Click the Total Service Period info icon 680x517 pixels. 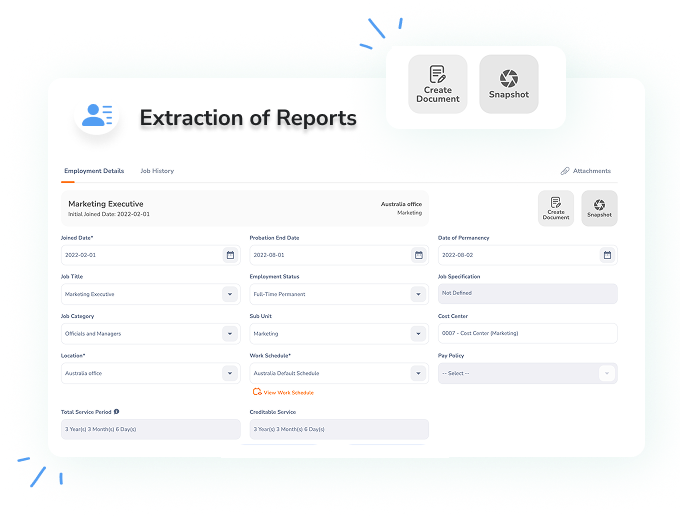pos(116,411)
